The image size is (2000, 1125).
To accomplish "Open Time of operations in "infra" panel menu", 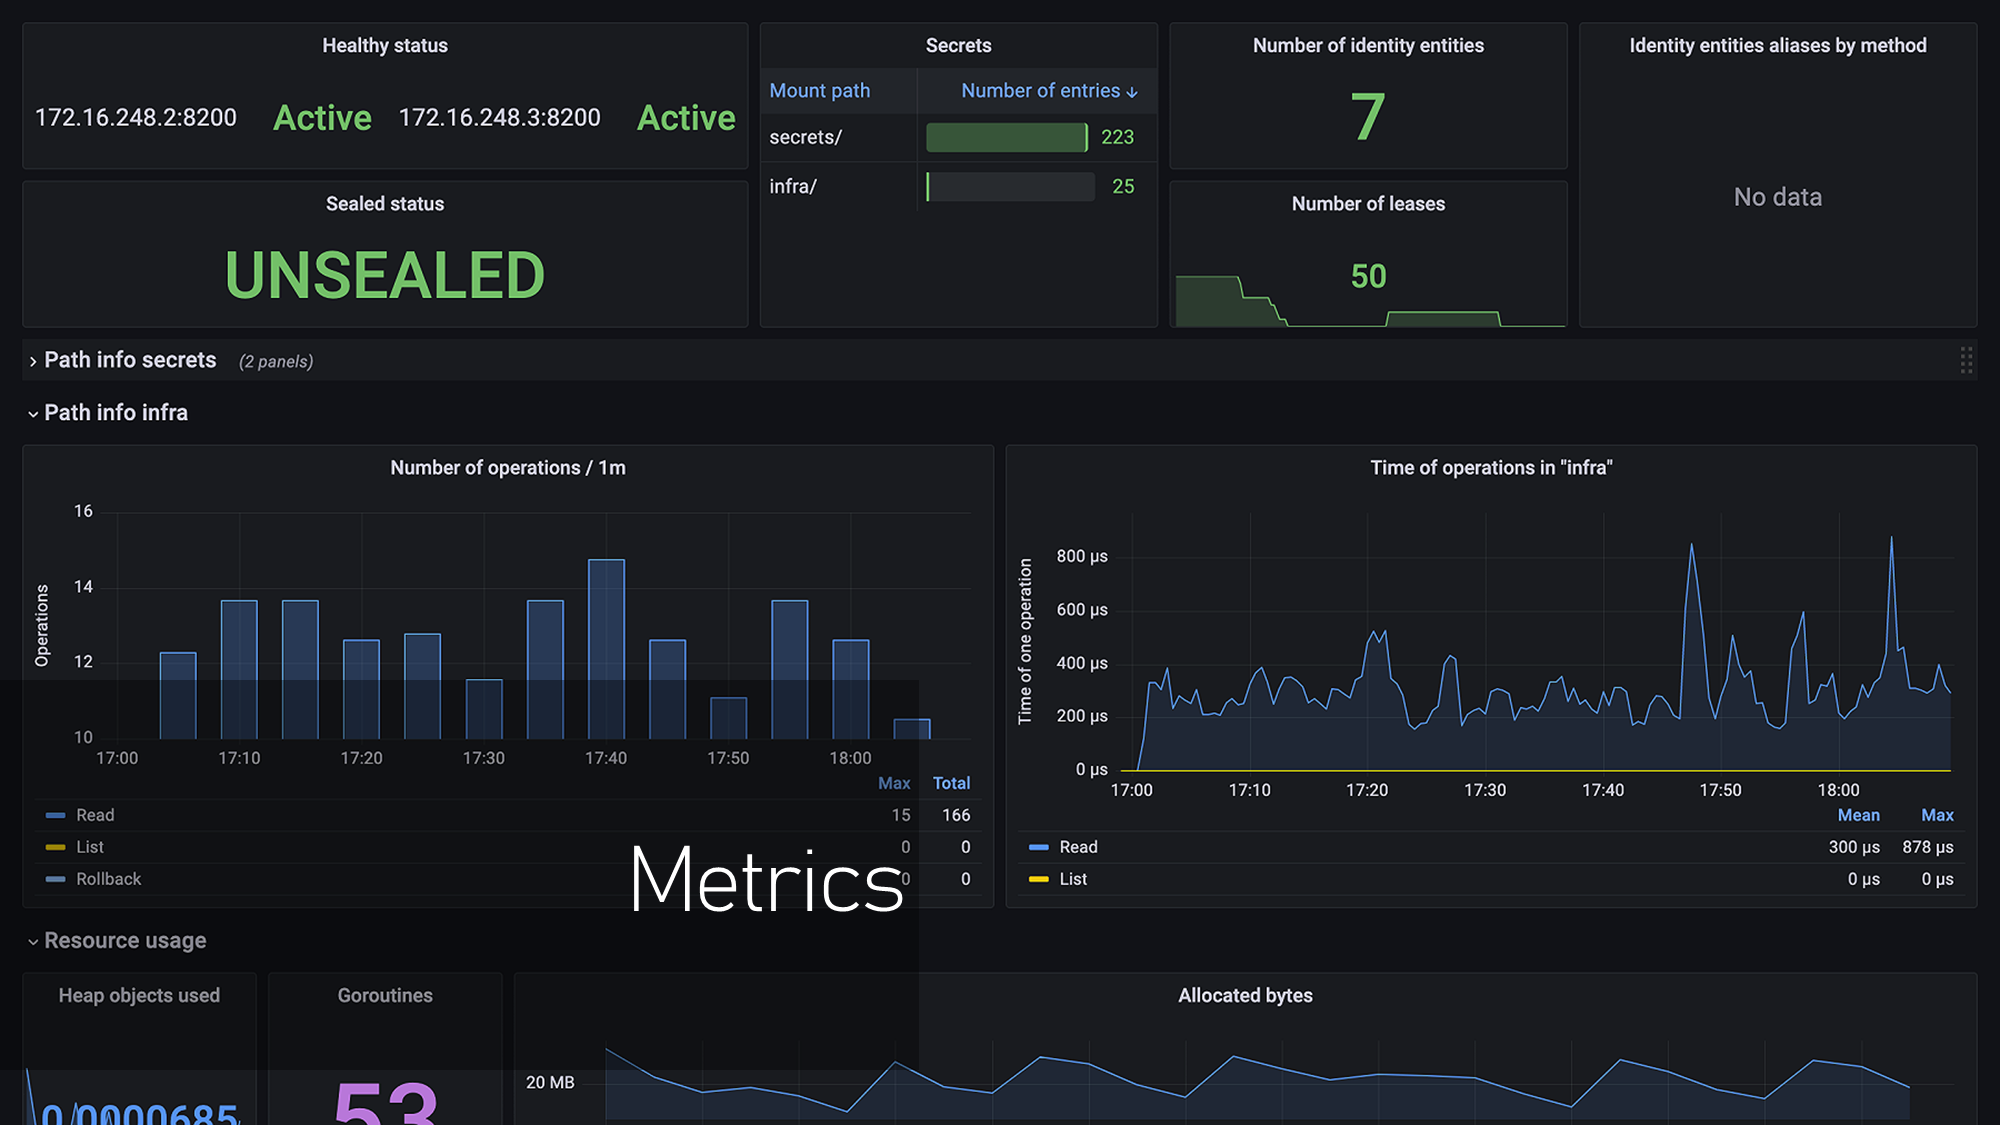I will point(1490,468).
